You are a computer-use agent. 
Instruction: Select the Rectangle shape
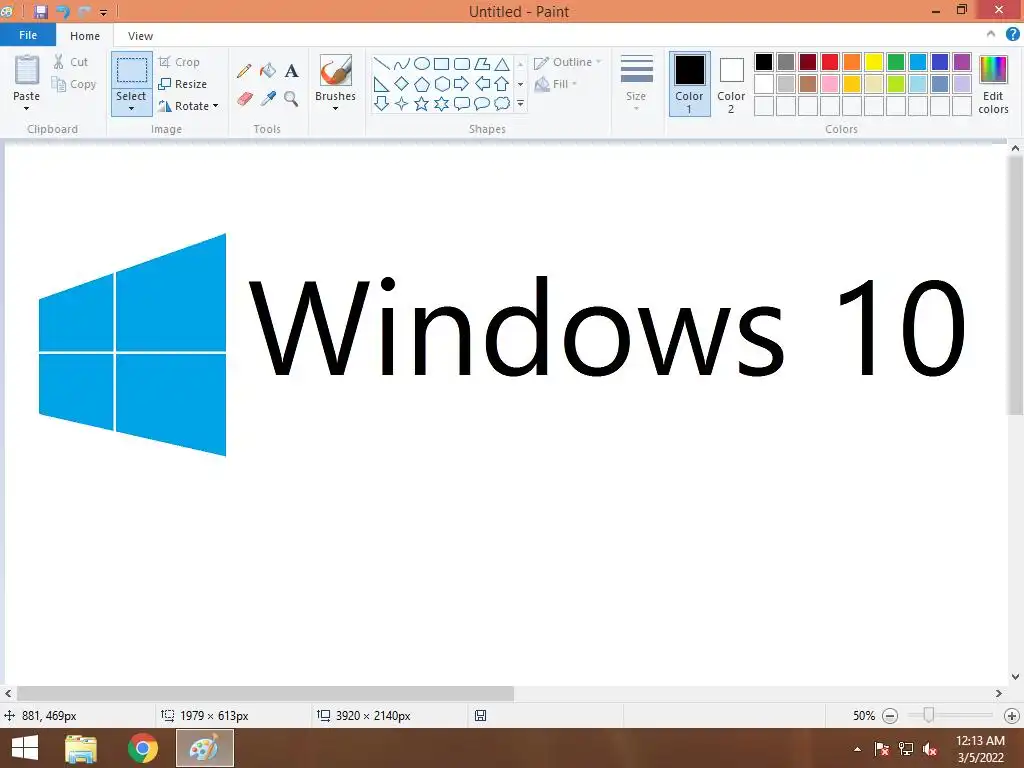(441, 63)
